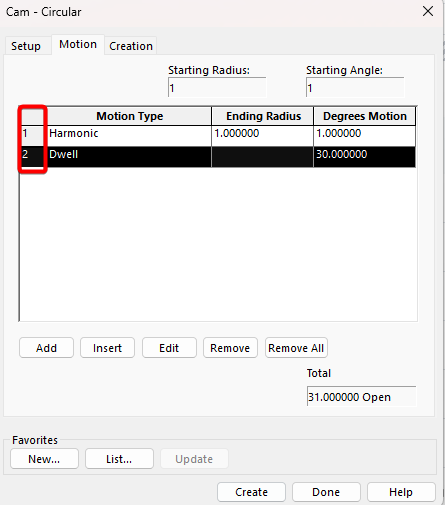Viewport: 445px width, 505px height.
Task: Select the Dwell motion row
Action: tap(217, 157)
